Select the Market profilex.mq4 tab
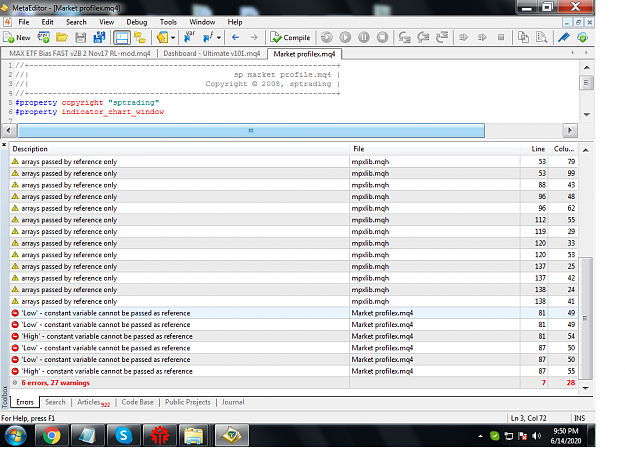This screenshot has width=625, height=469. coord(305,54)
